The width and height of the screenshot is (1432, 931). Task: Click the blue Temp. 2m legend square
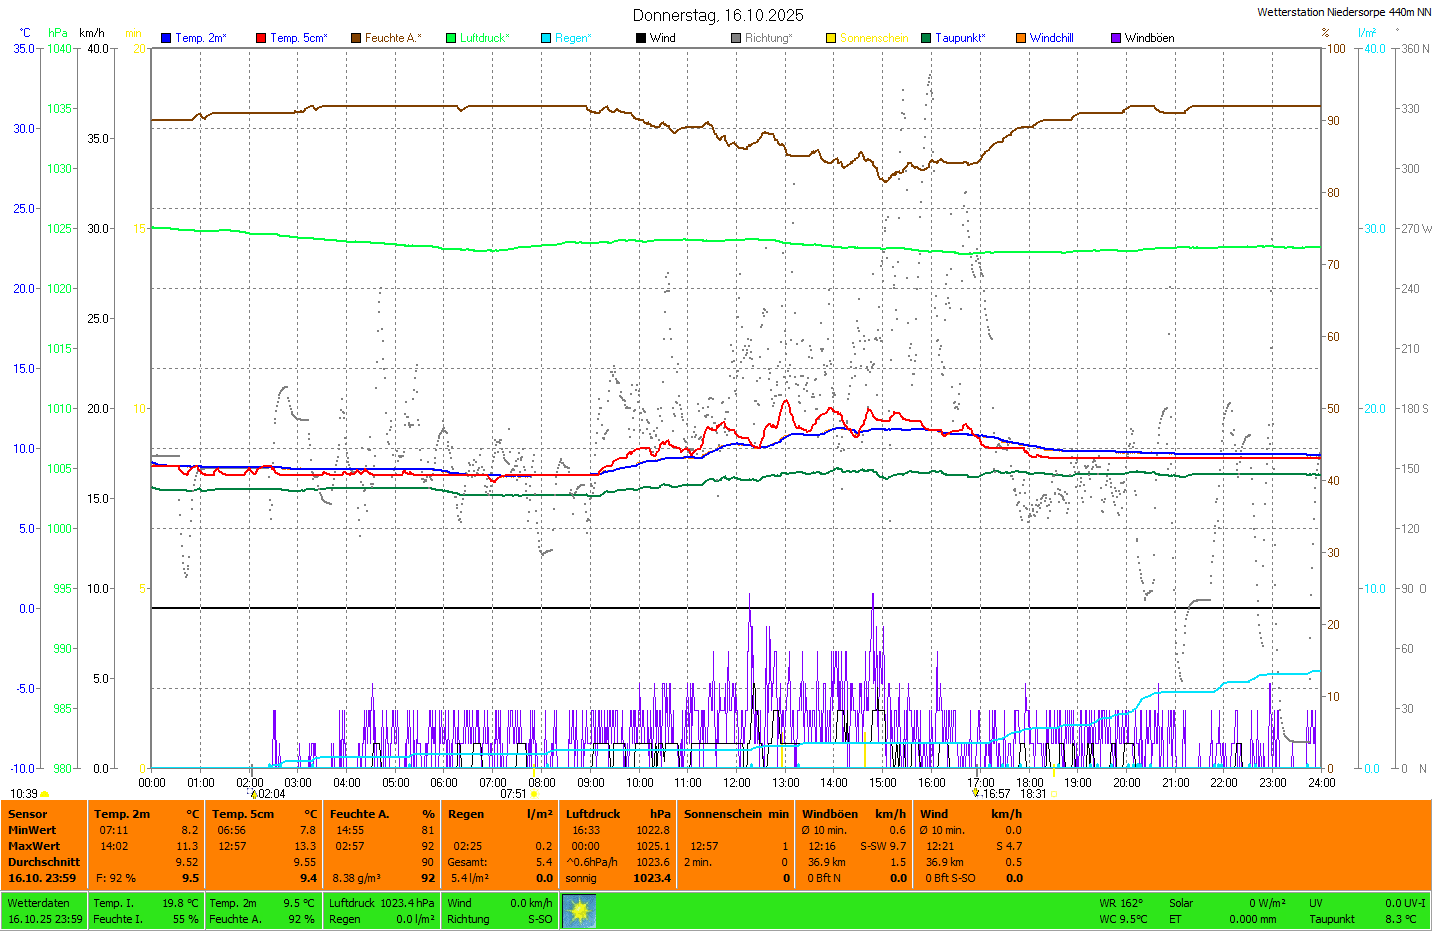[166, 38]
